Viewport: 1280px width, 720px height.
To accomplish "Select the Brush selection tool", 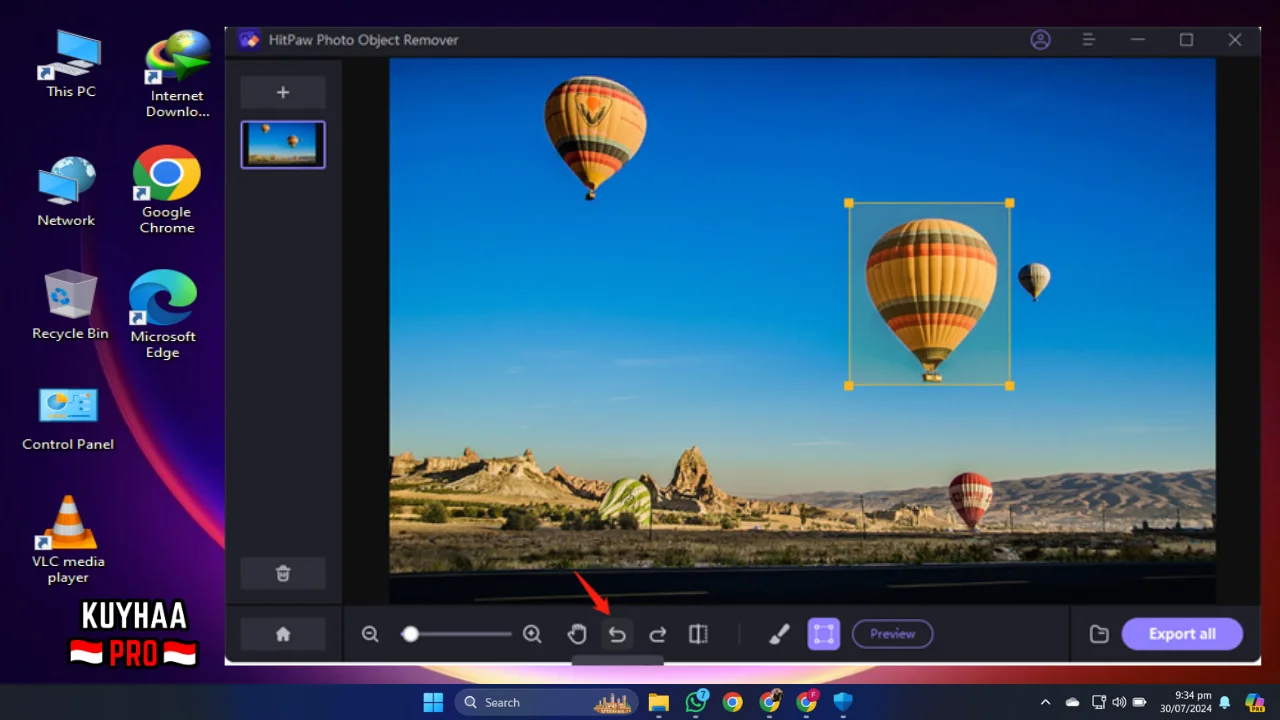I will (780, 634).
